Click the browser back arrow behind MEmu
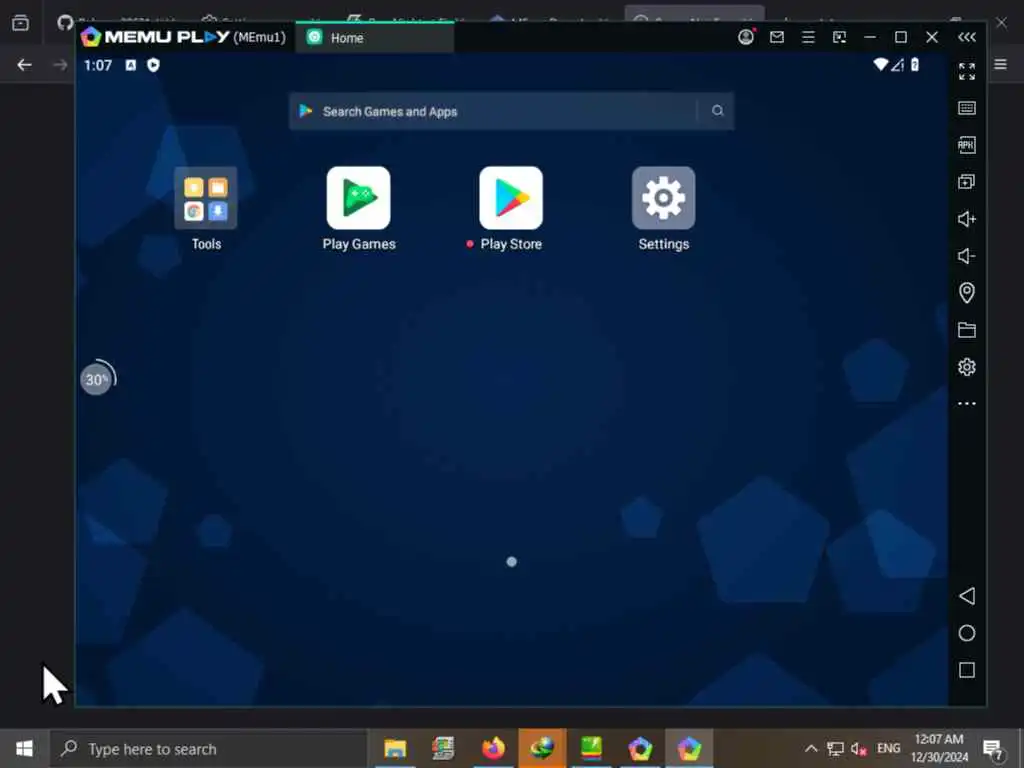This screenshot has width=1024, height=768. click(24, 65)
